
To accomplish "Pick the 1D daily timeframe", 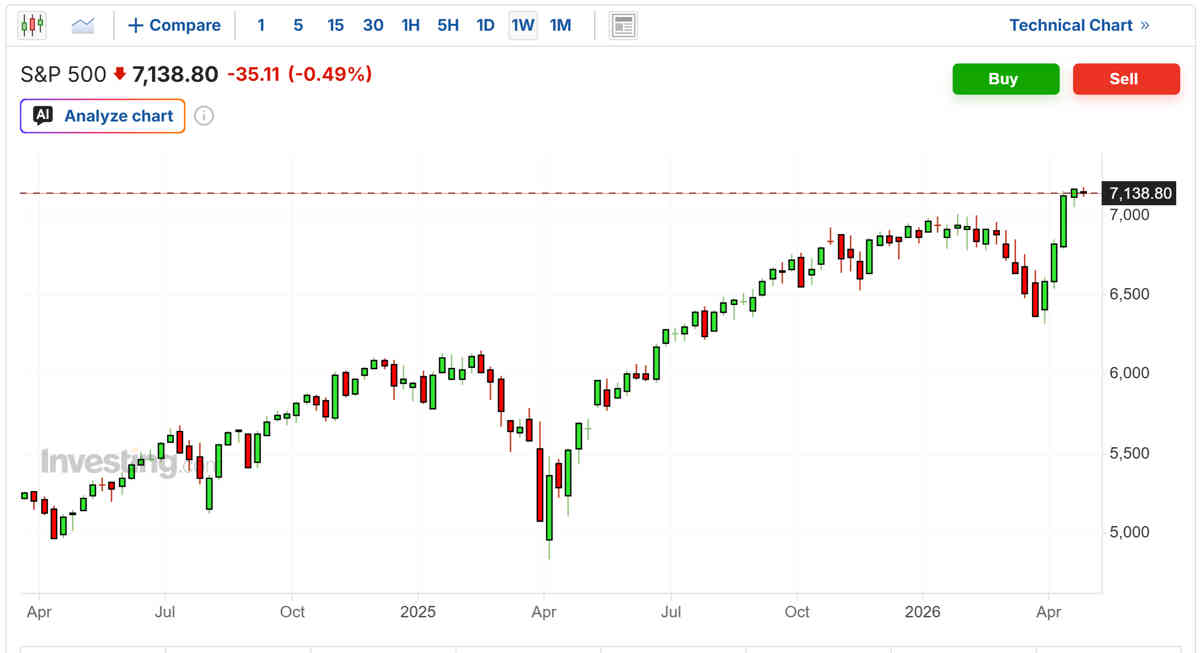I will 485,25.
